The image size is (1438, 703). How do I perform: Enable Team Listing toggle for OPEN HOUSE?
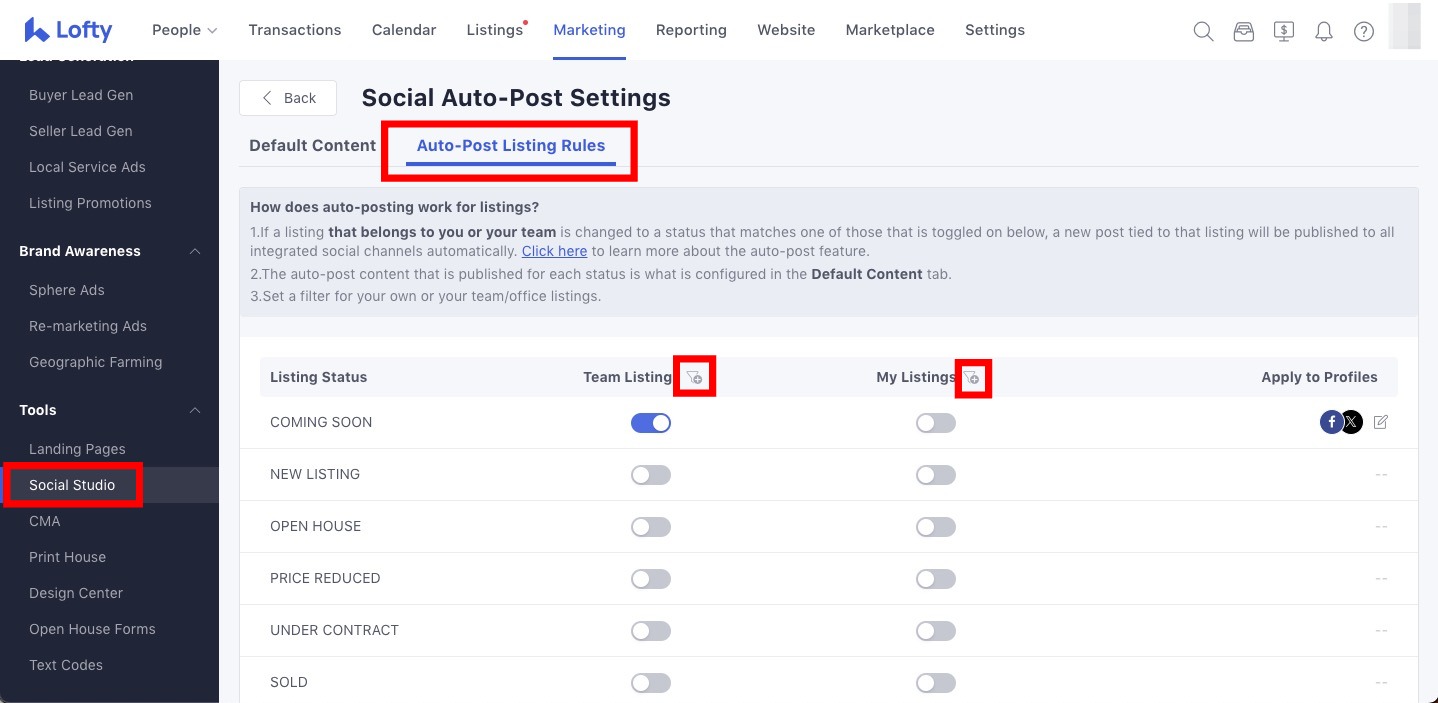click(x=651, y=527)
